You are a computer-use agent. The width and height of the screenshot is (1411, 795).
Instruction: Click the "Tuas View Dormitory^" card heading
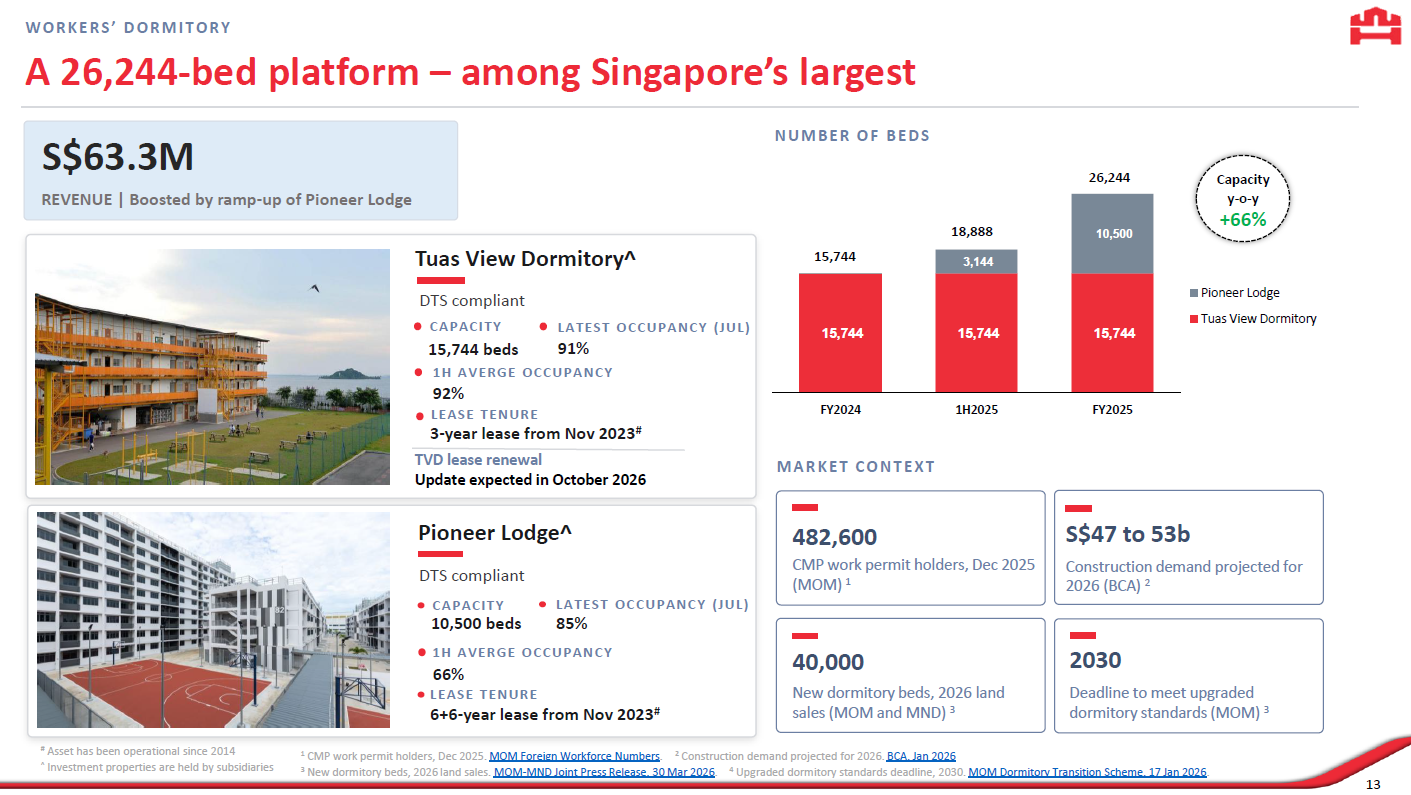click(x=526, y=259)
